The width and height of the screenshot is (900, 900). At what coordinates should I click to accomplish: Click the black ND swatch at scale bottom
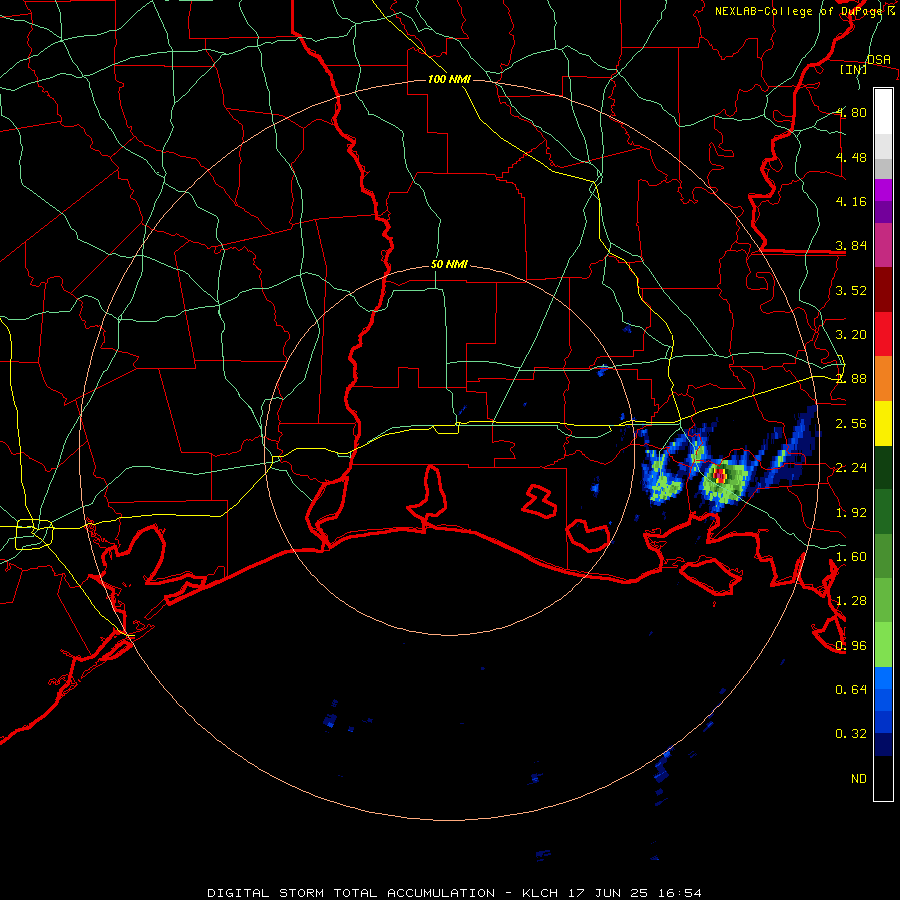coord(883,778)
